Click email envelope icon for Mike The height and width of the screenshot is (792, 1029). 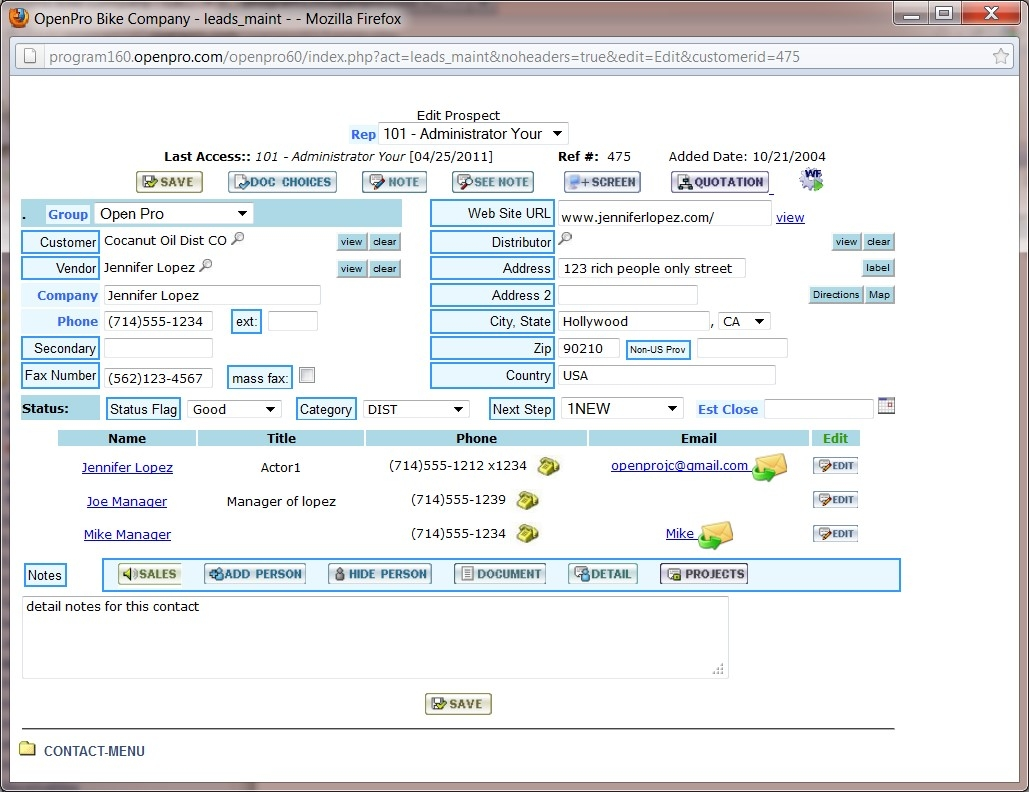[715, 535]
